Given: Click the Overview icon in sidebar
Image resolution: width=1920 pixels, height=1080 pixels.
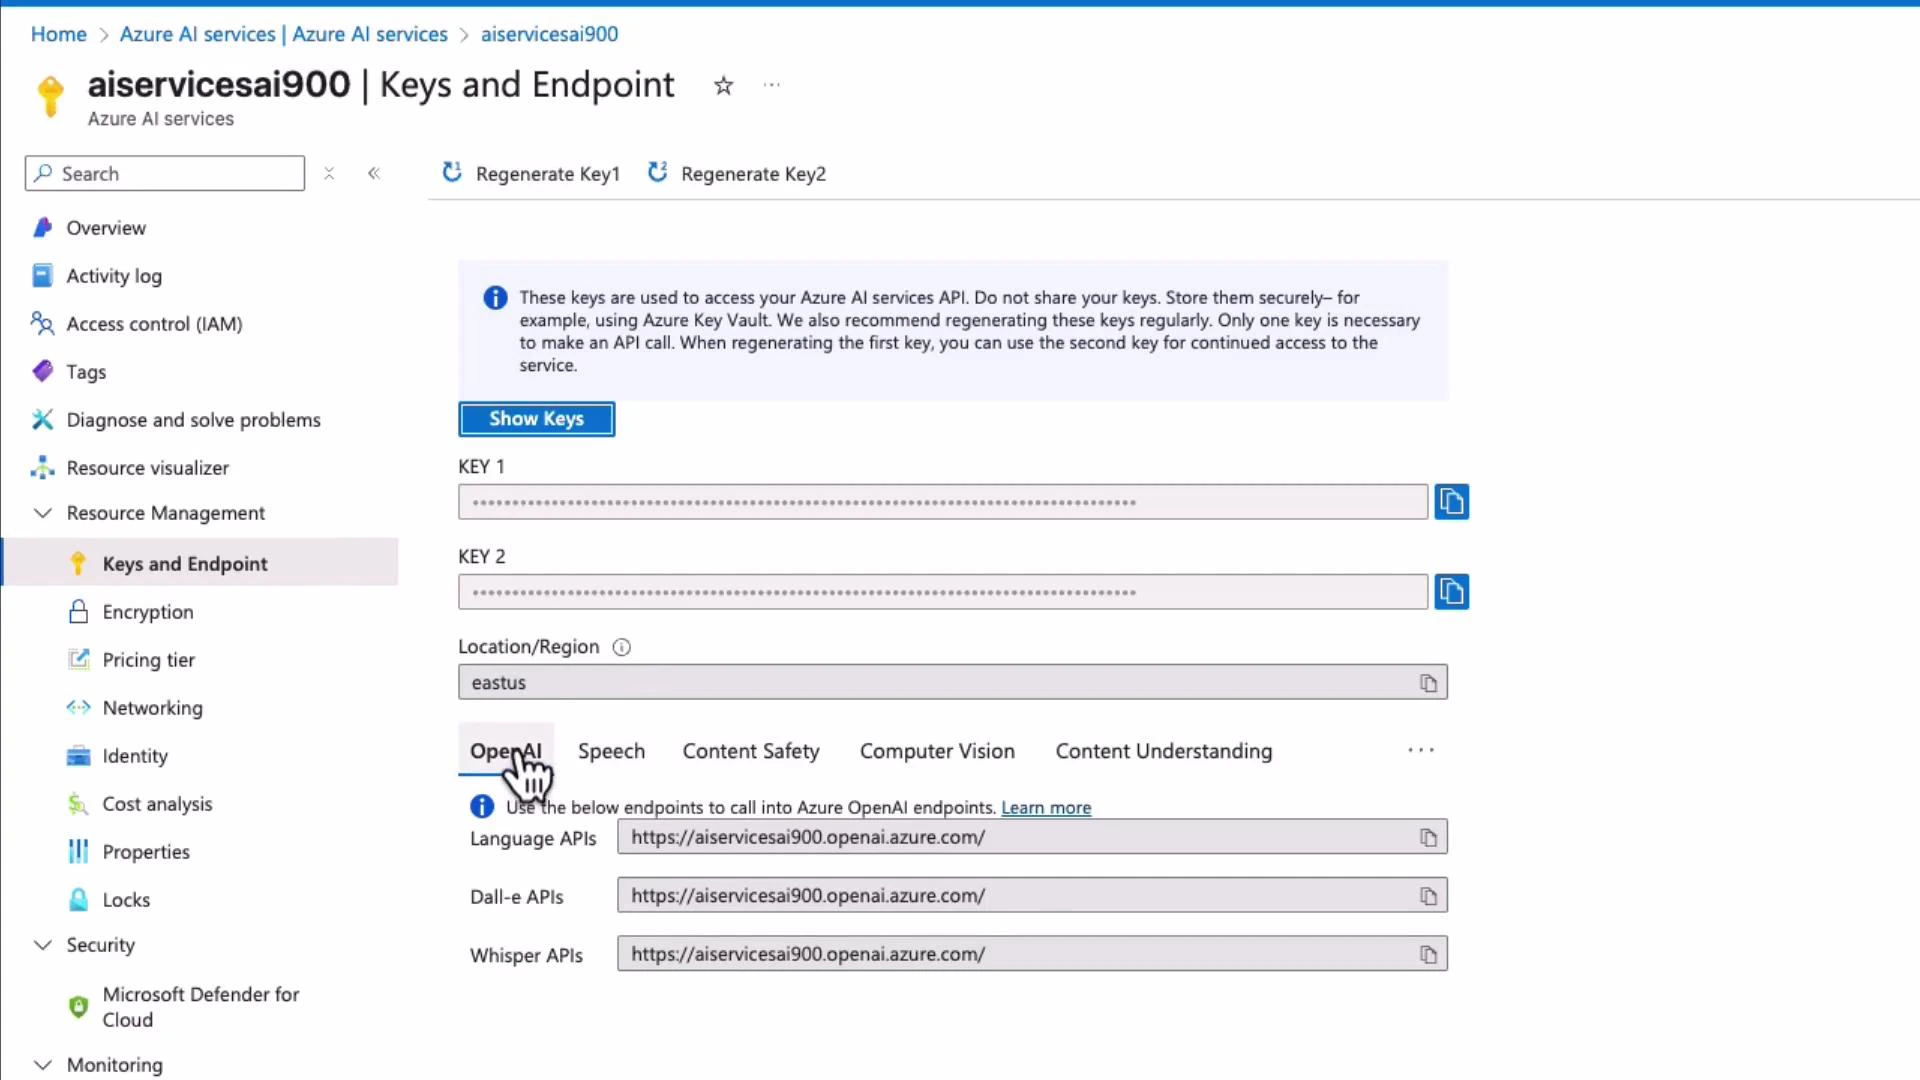Looking at the screenshot, I should pos(42,227).
